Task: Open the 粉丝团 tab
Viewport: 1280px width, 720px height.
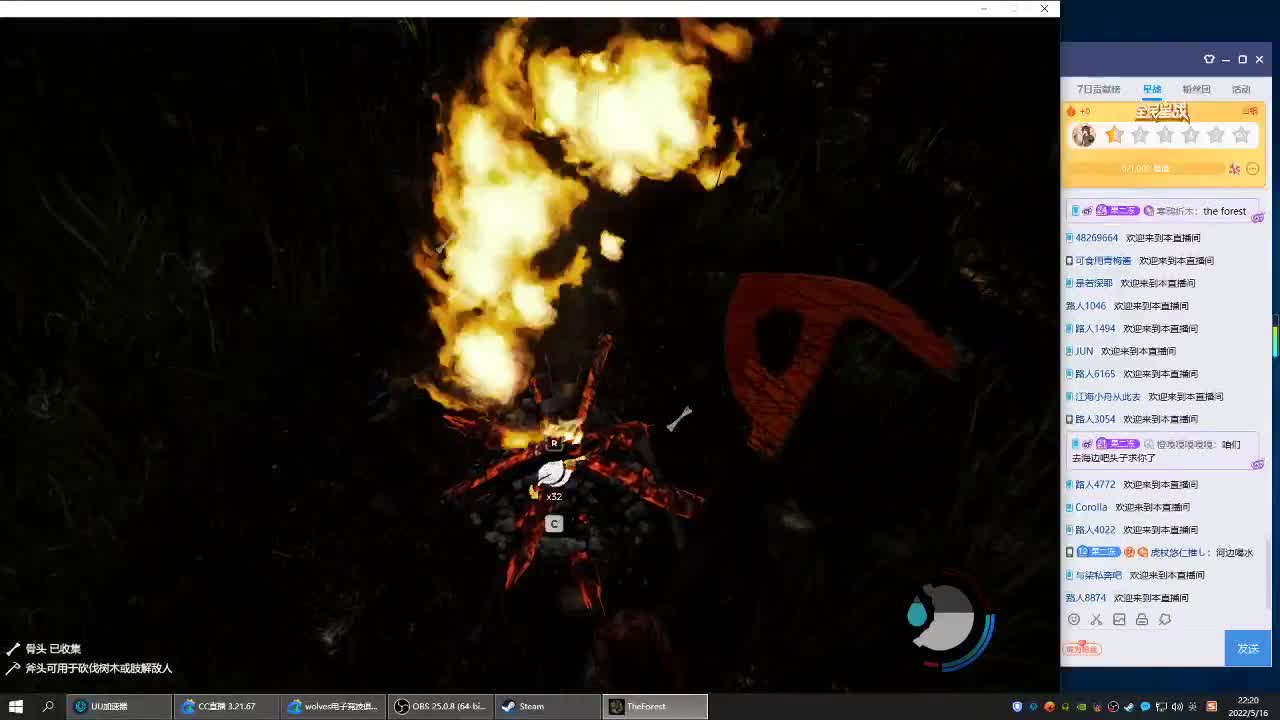Action: click(x=1196, y=89)
